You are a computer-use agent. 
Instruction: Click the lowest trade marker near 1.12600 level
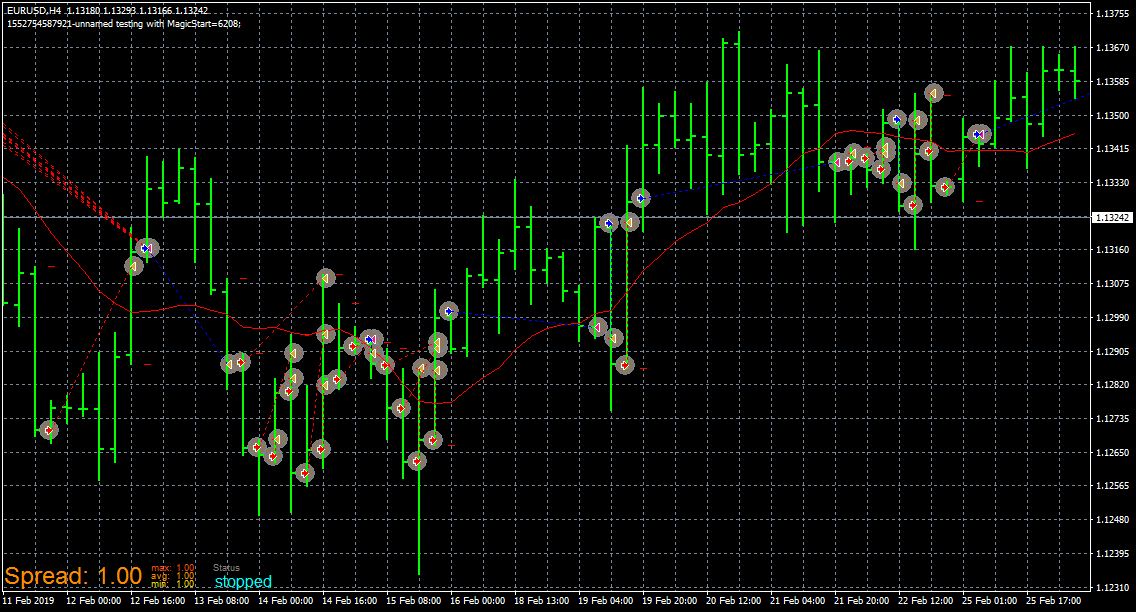tap(305, 474)
